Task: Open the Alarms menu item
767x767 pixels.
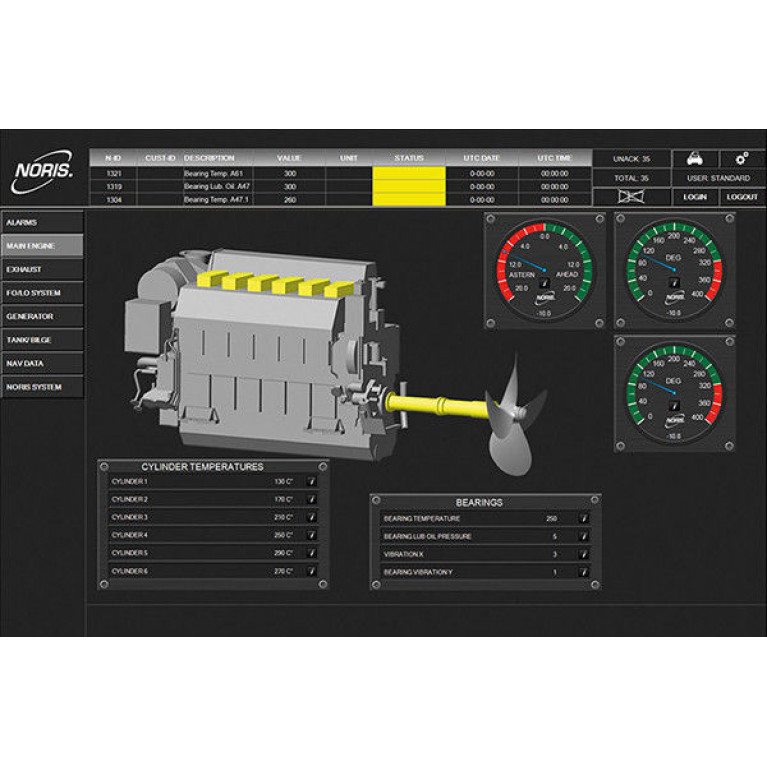Action: 42,222
